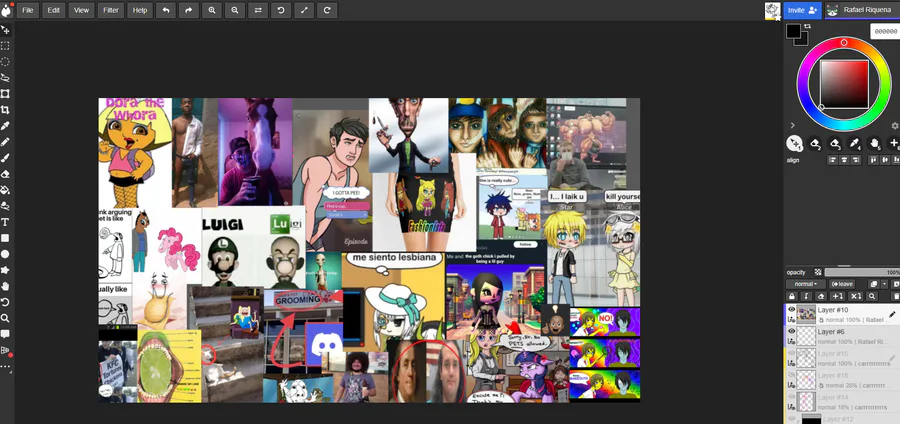Rotate the view counter-clockwise
900x424 pixels.
pos(281,10)
